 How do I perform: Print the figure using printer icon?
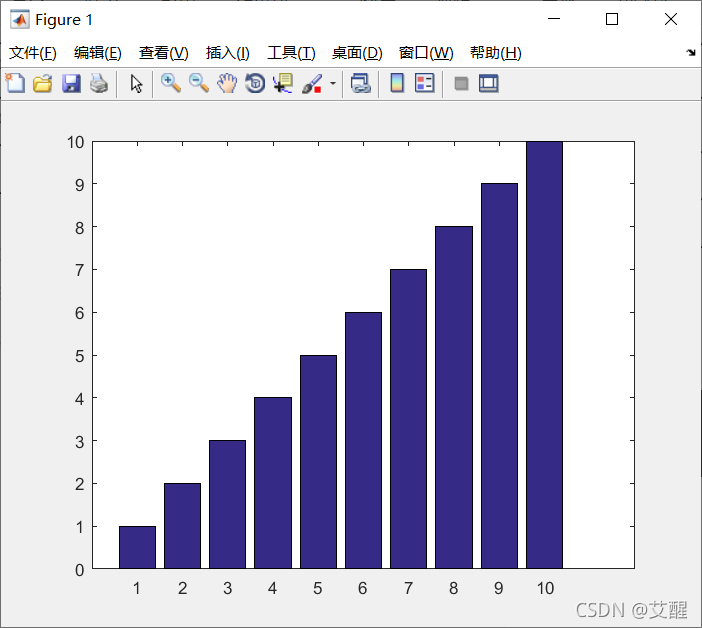(99, 83)
